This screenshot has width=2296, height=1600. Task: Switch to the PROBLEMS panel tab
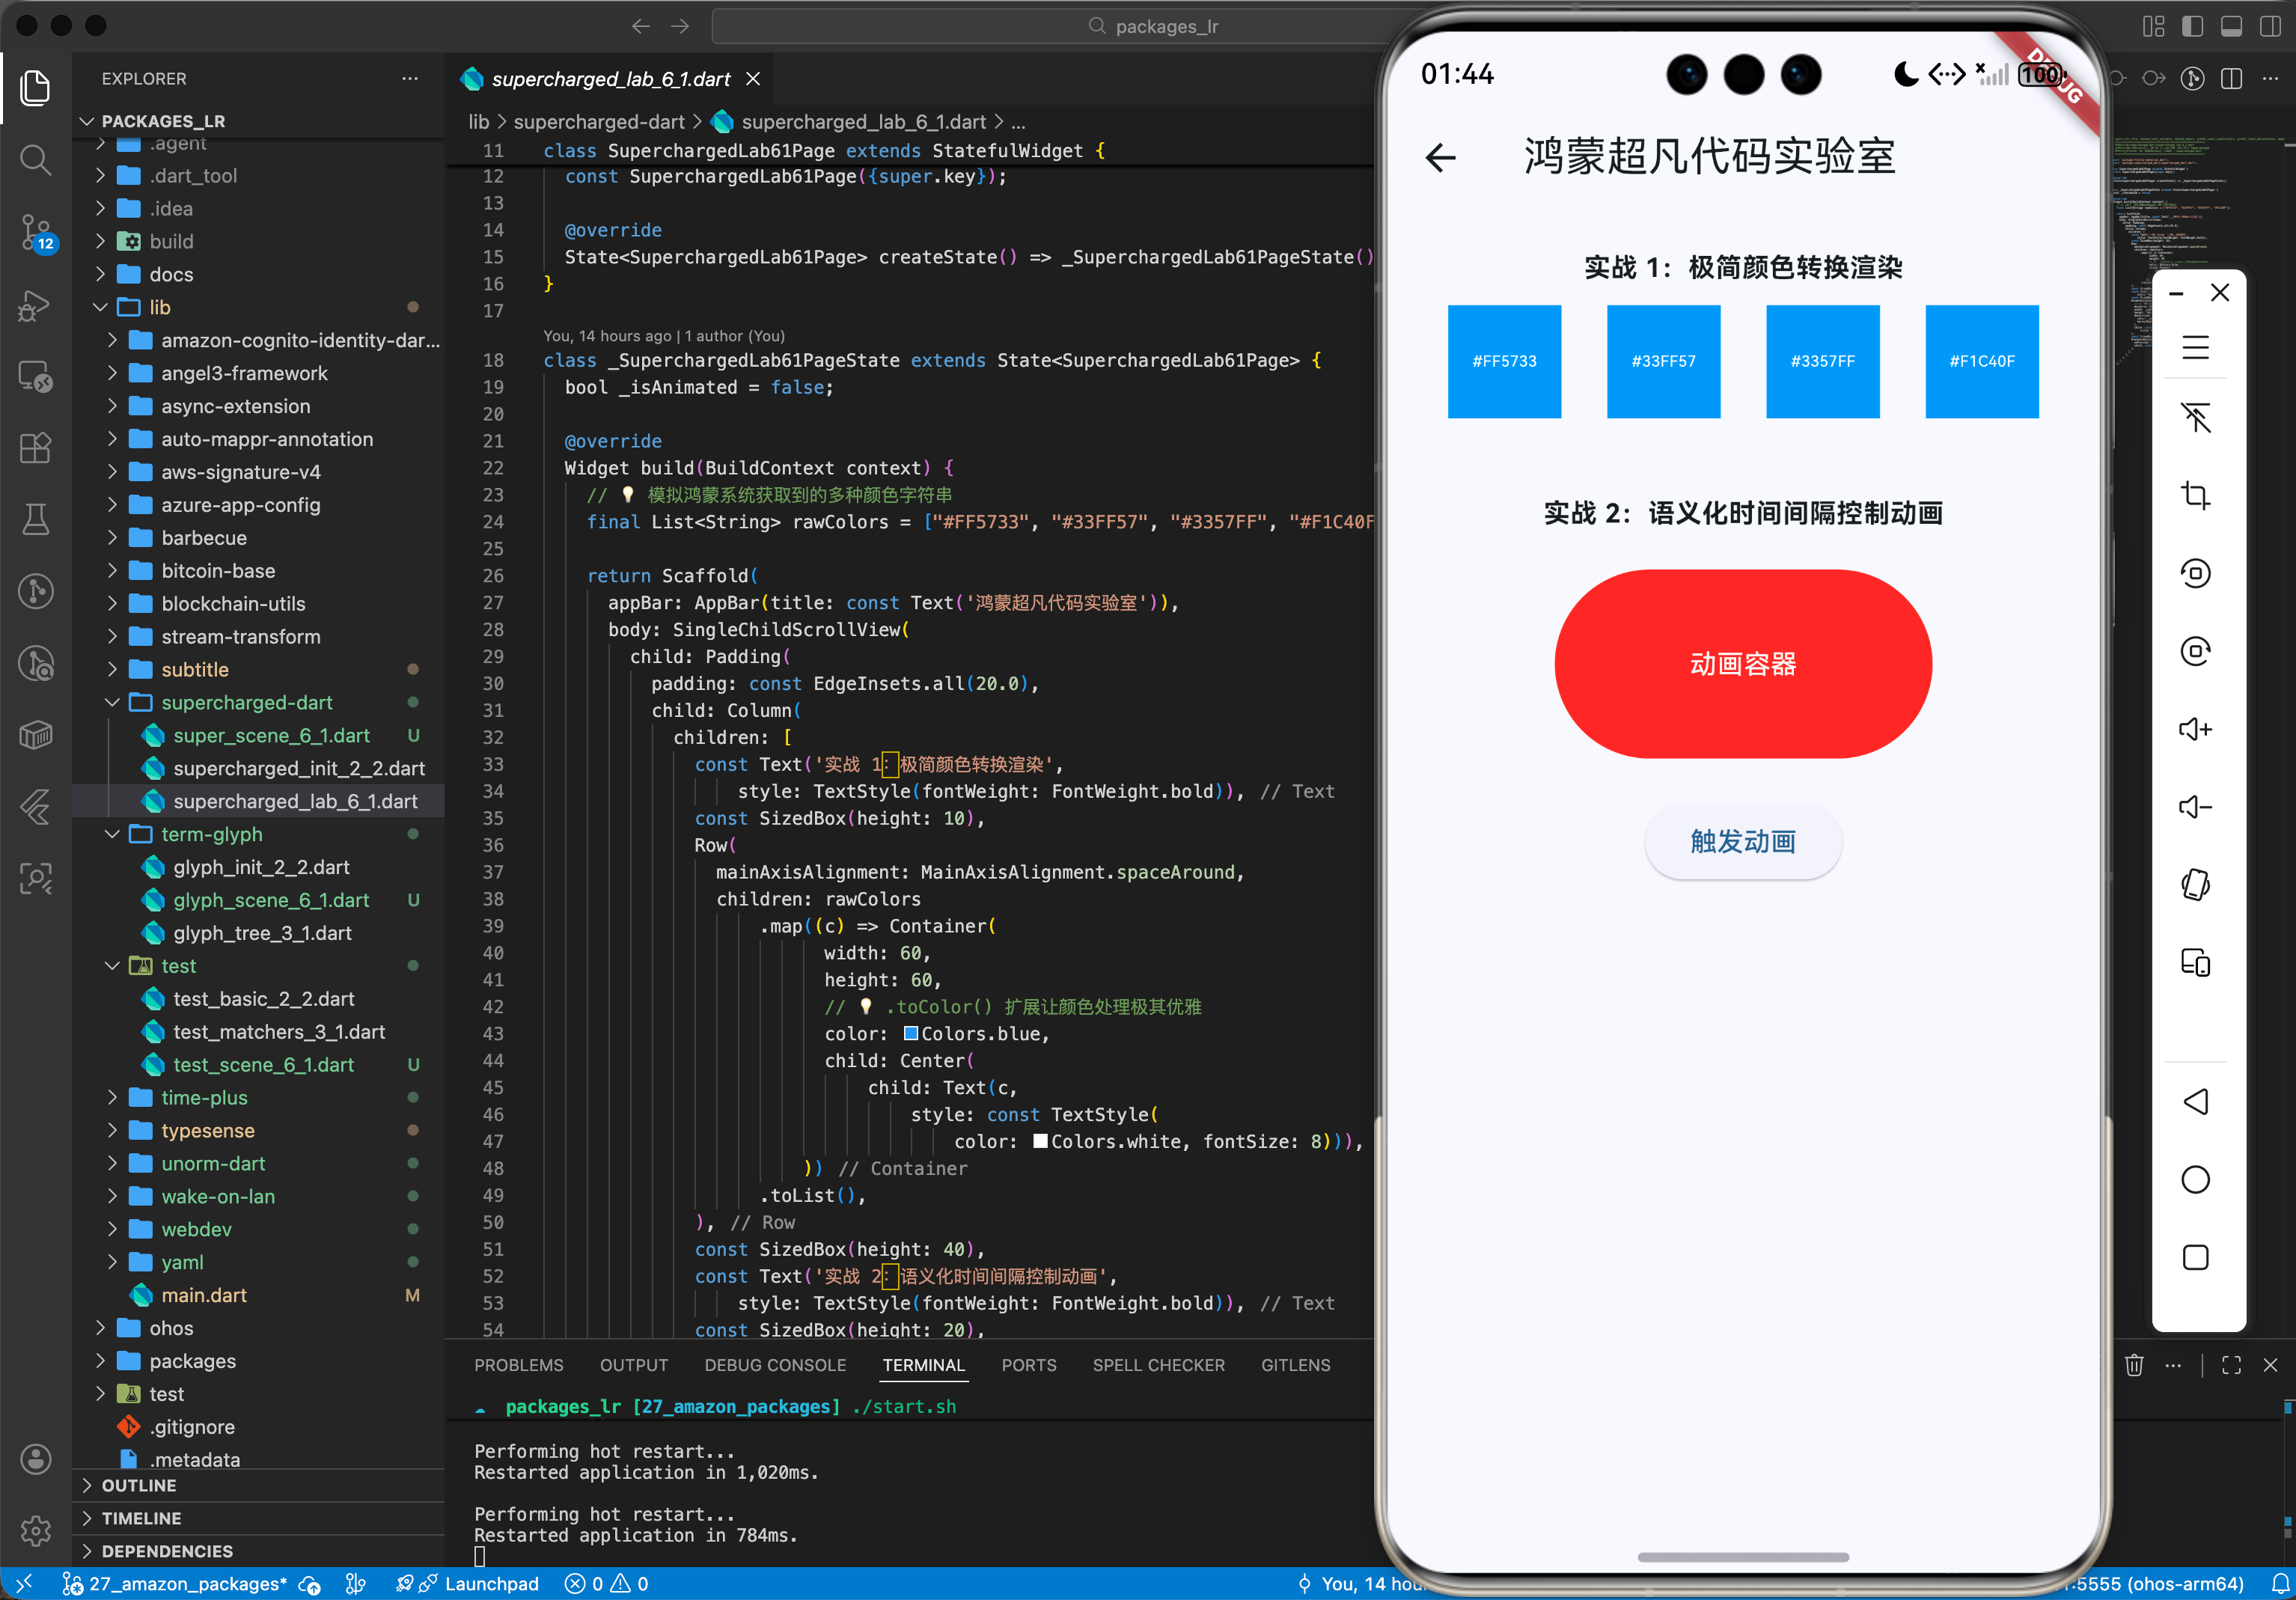tap(518, 1365)
